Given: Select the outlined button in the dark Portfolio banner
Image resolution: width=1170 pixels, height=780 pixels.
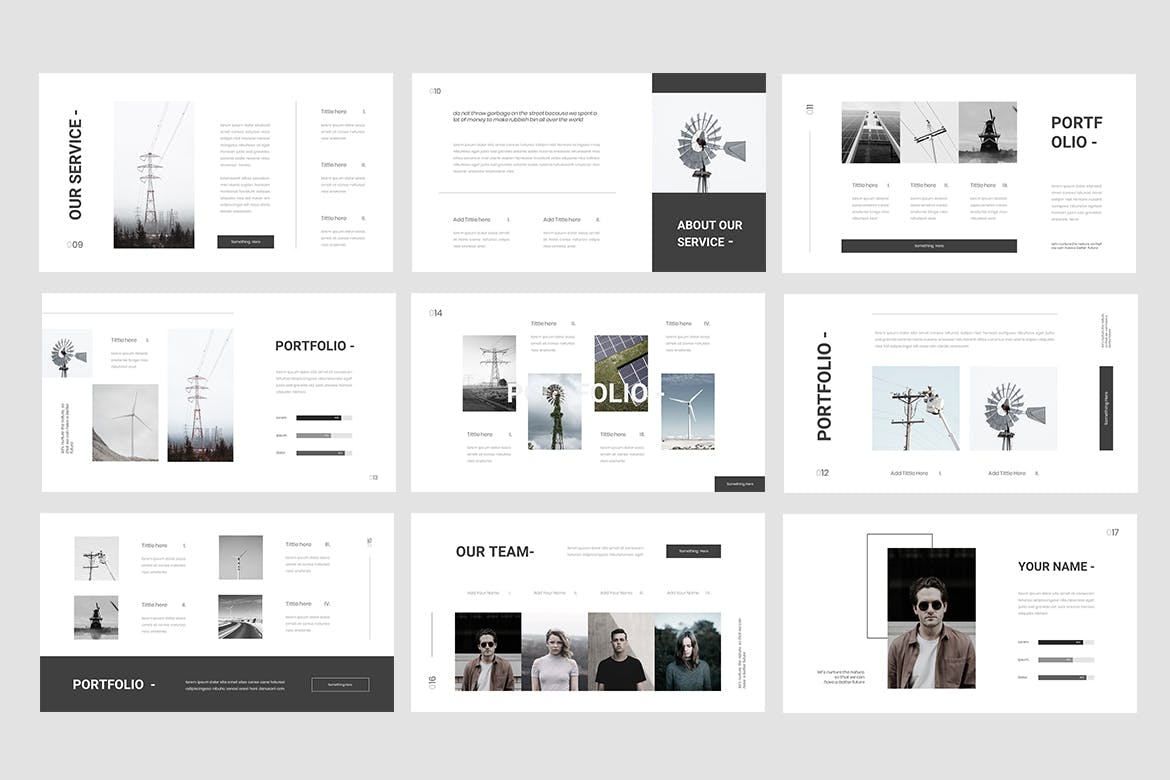Looking at the screenshot, I should tap(340, 685).
